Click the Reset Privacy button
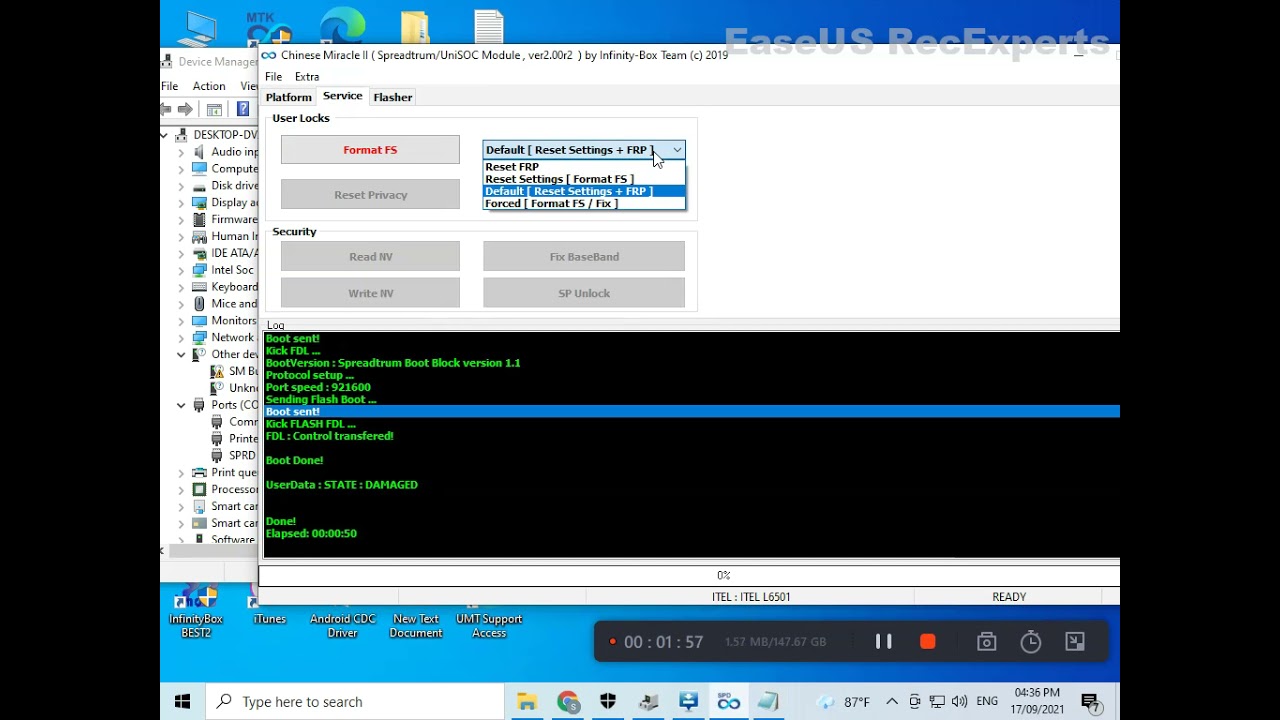This screenshot has width=1280, height=720. coord(370,195)
